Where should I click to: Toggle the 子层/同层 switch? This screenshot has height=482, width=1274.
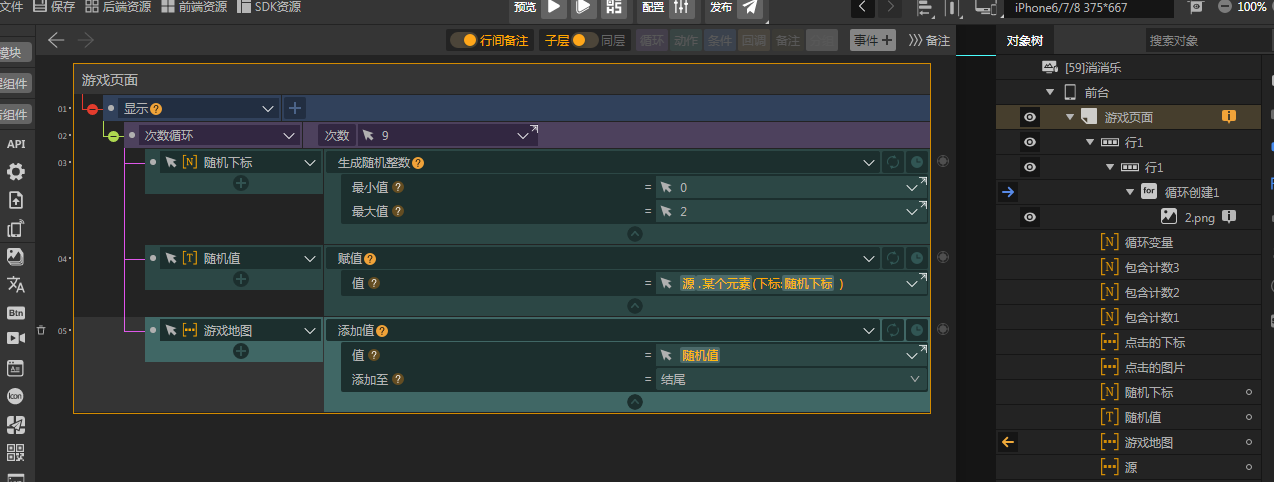click(584, 40)
